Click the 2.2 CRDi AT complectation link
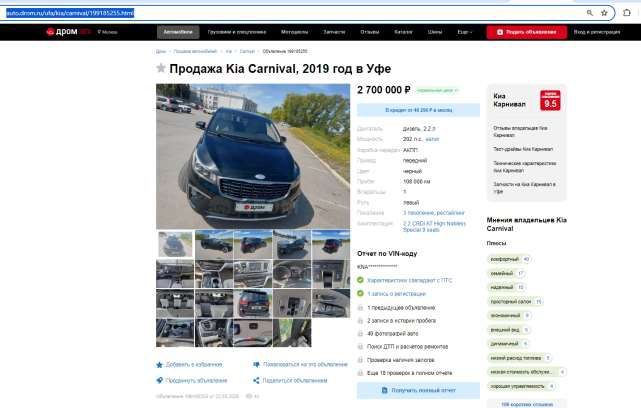 point(434,226)
